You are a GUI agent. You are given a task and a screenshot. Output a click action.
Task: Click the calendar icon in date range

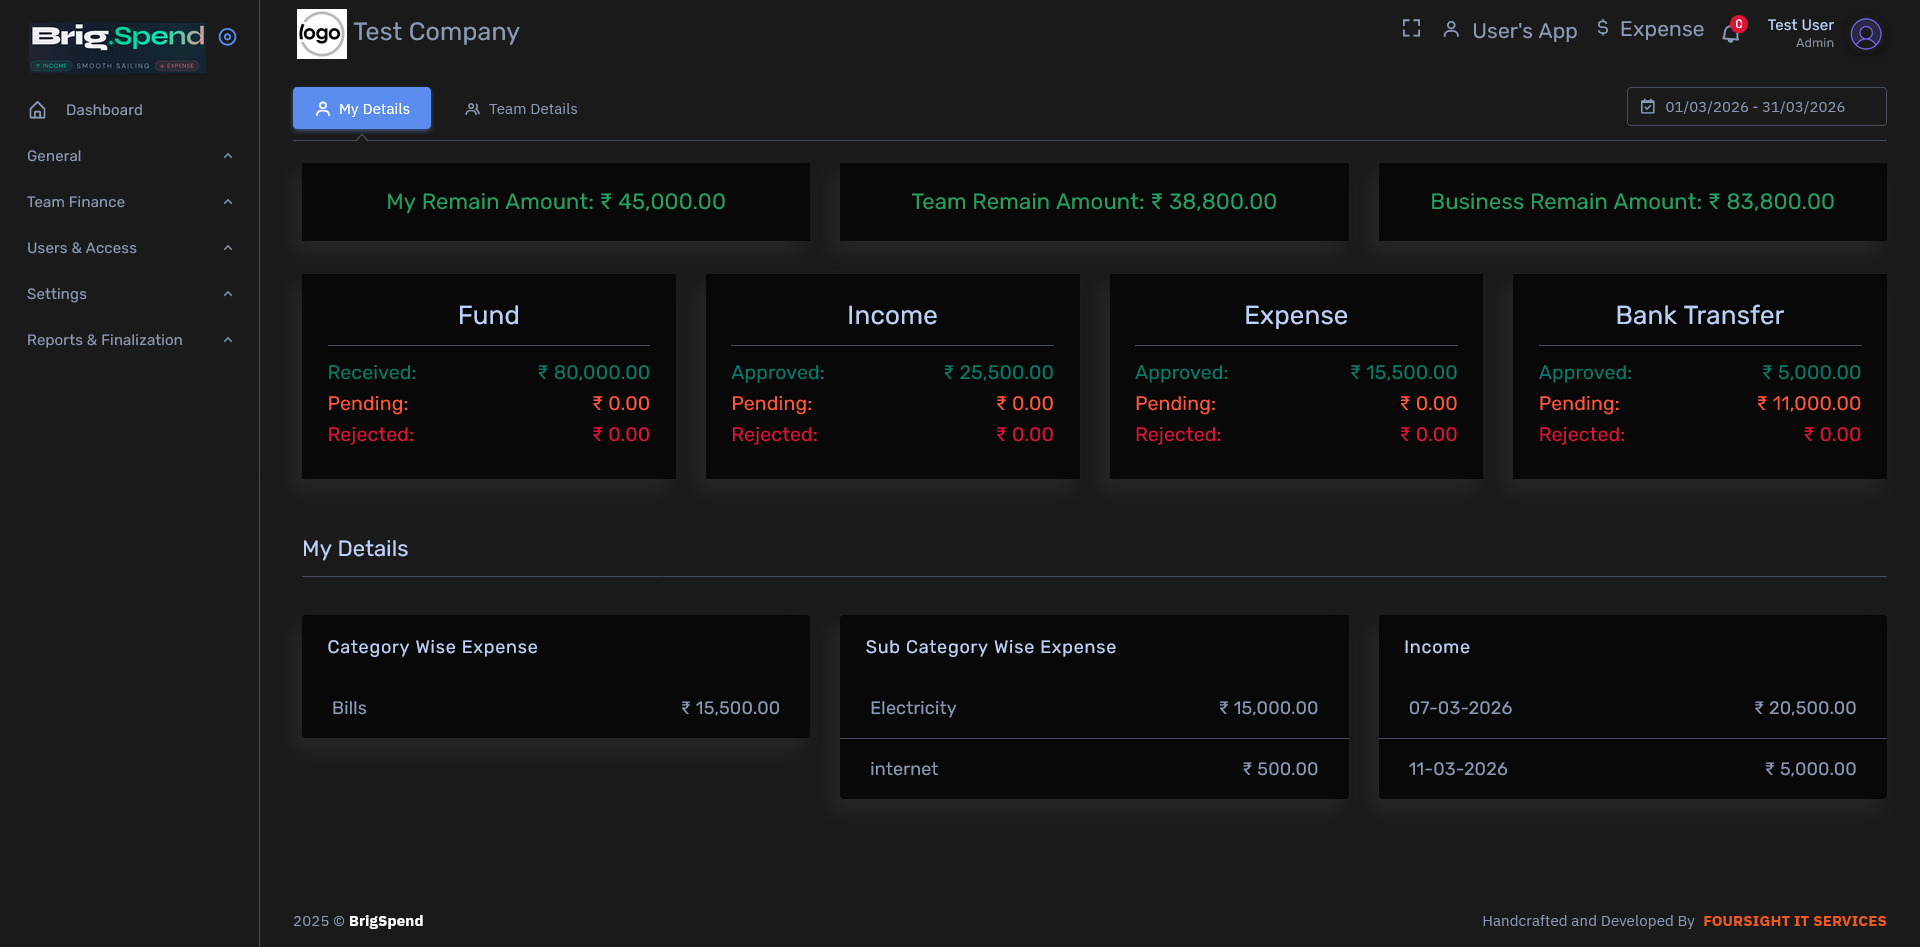click(1648, 107)
